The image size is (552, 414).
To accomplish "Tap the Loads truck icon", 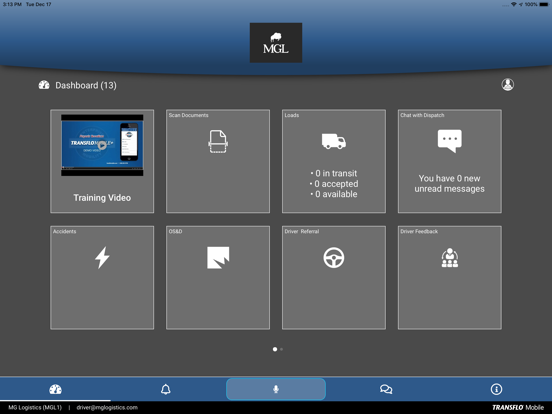I will [x=334, y=141].
